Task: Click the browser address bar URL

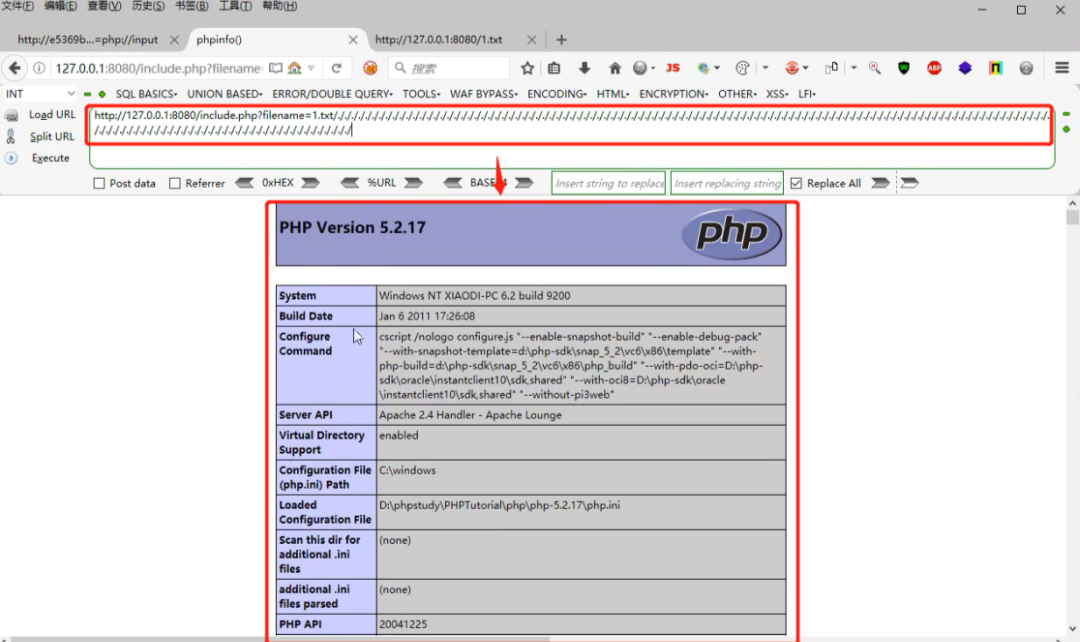Action: [x=158, y=68]
